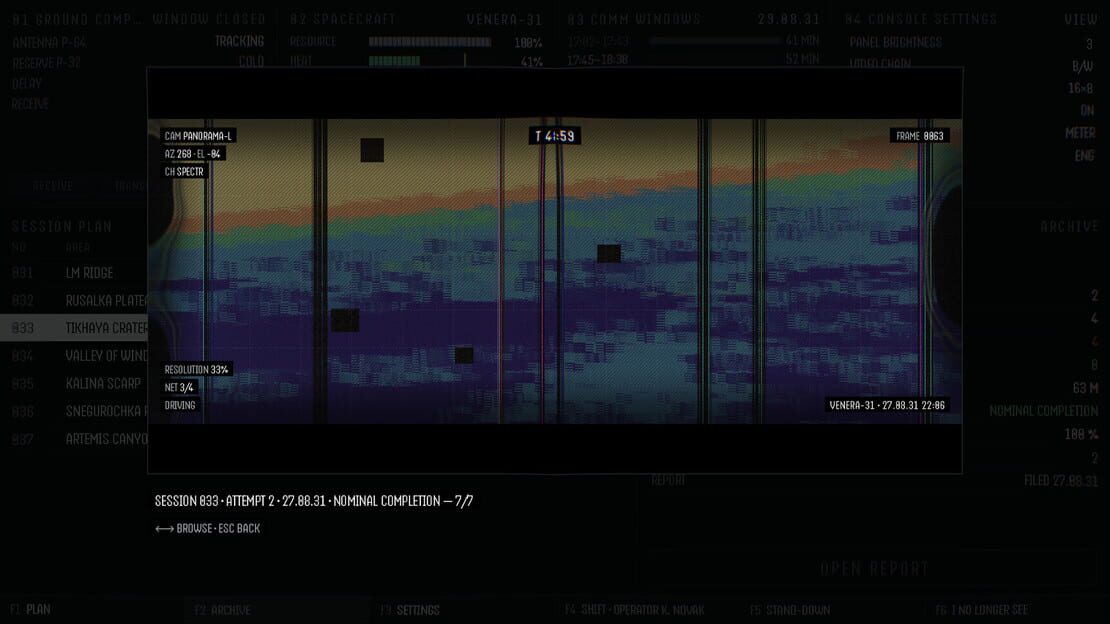The image size is (1110, 624).
Task: Click the Open Report button
Action: pyautogui.click(x=874, y=569)
